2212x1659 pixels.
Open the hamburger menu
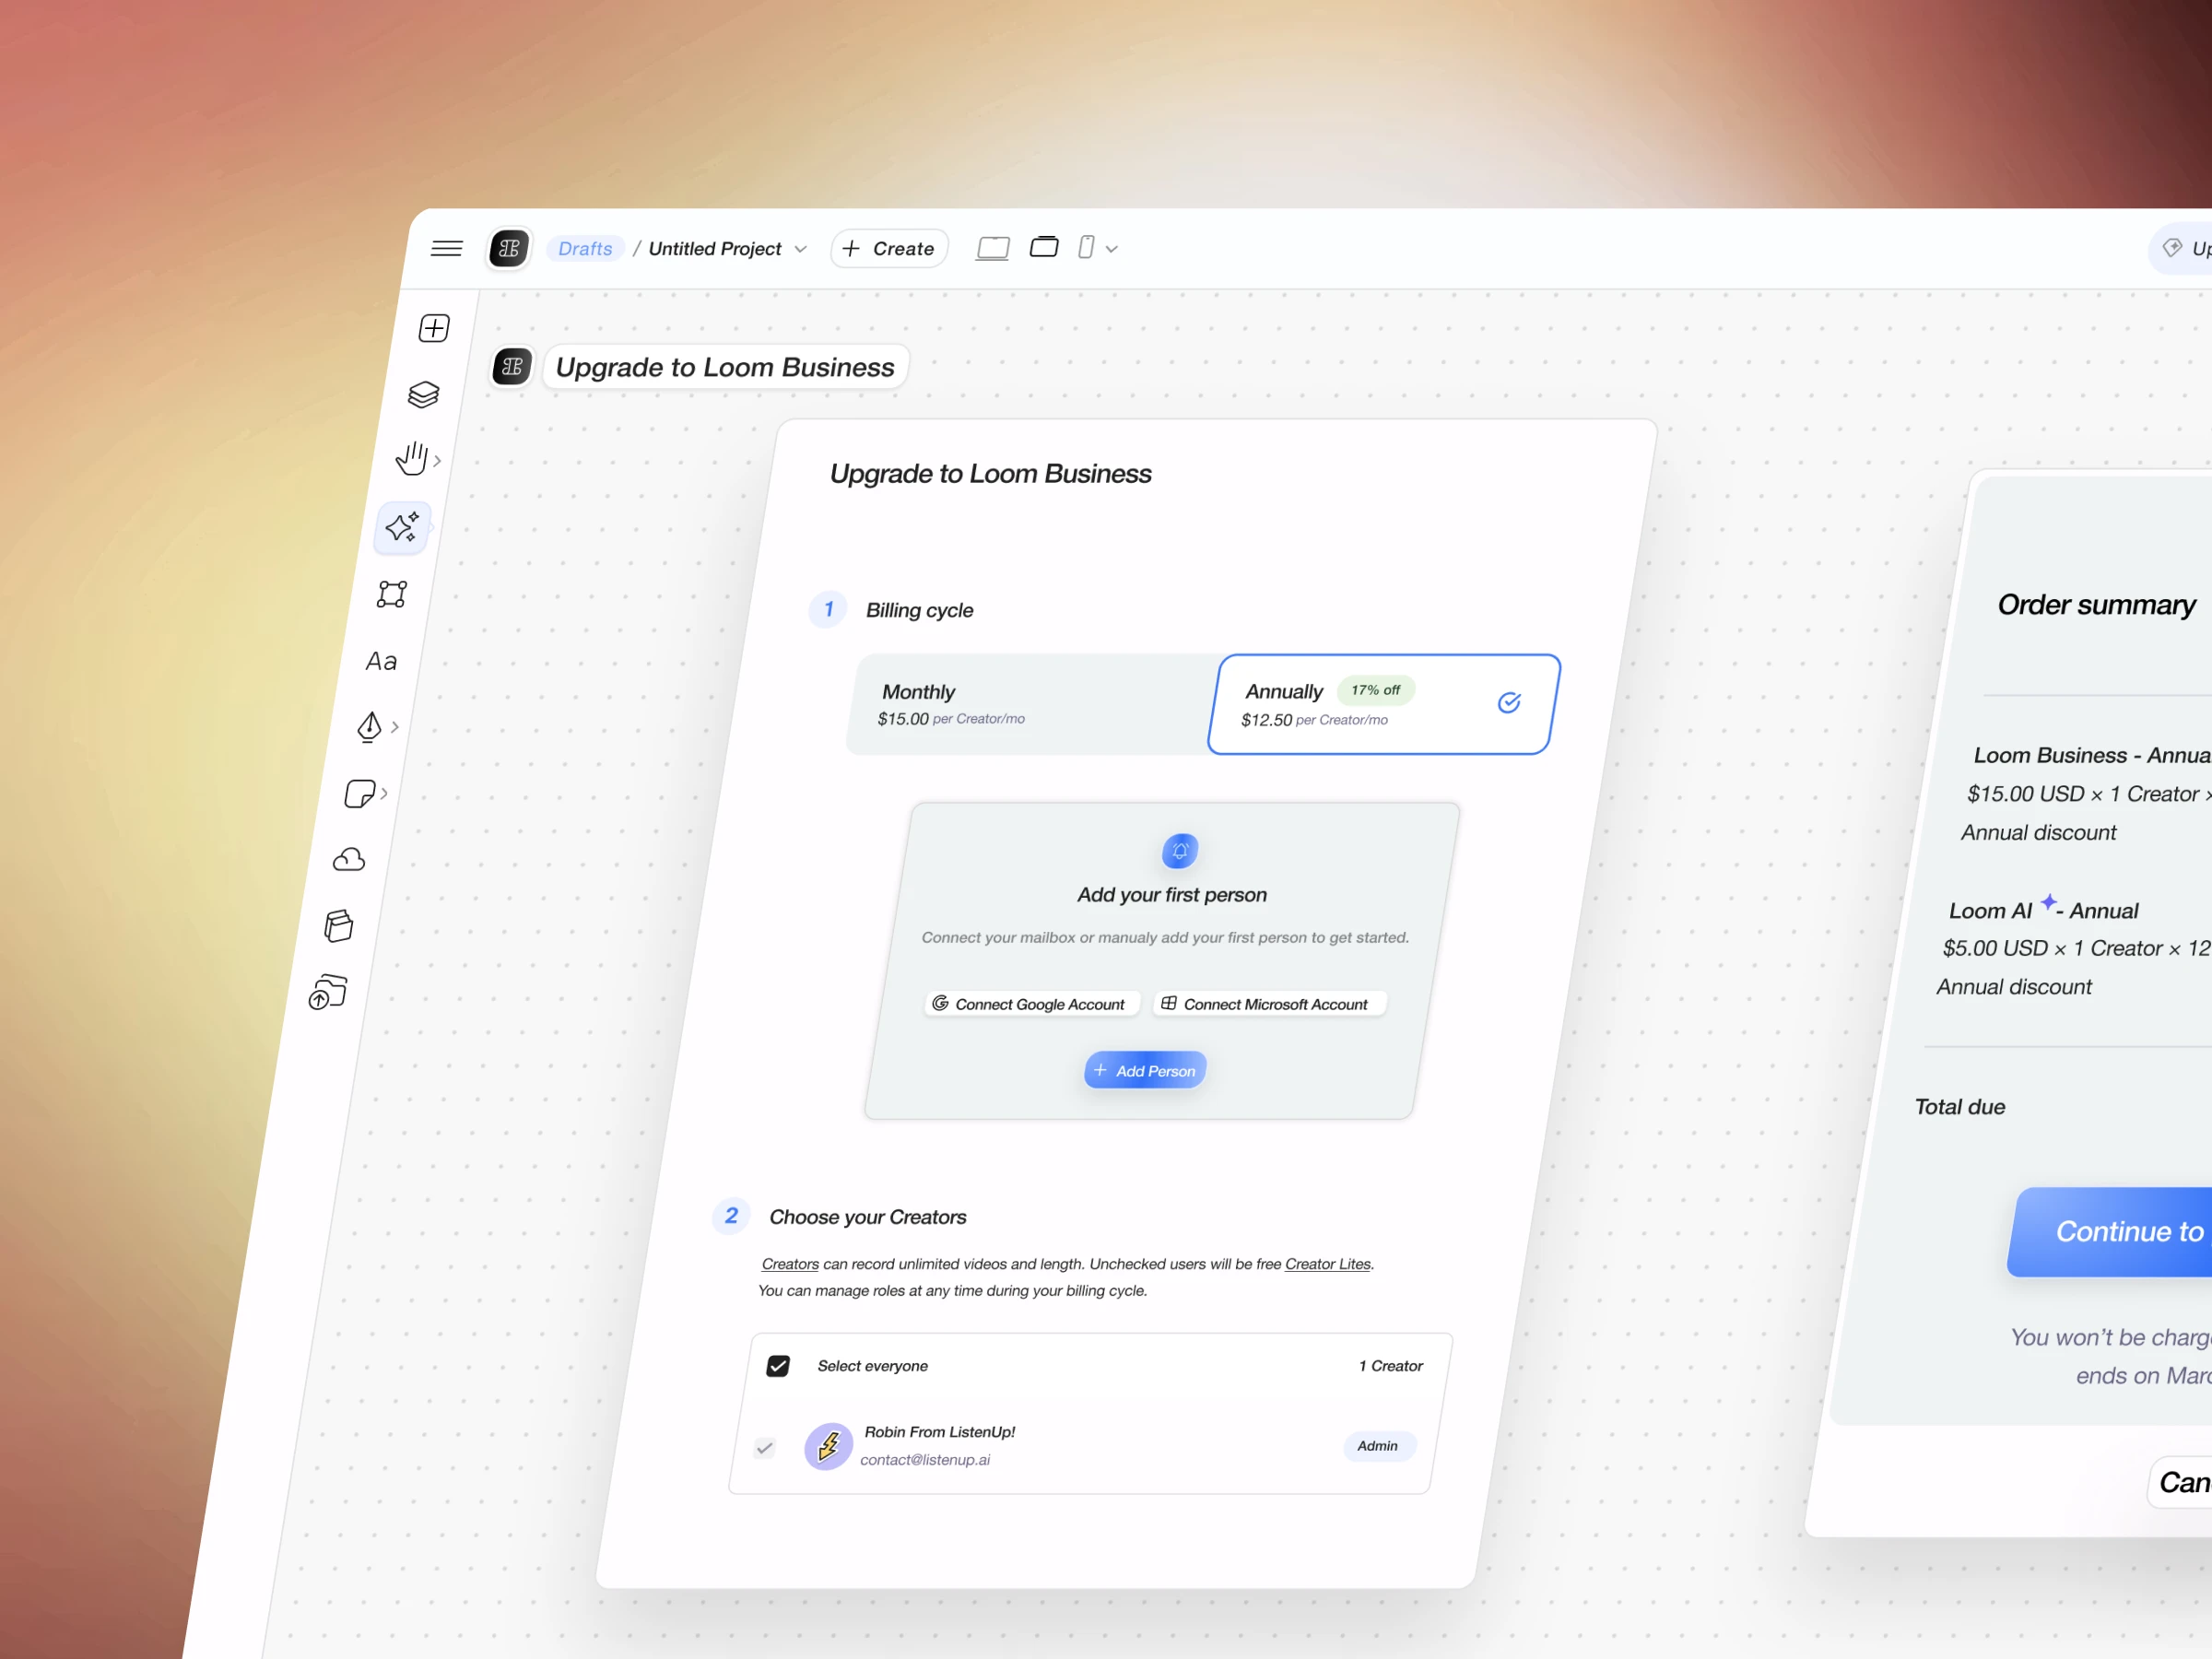446,248
